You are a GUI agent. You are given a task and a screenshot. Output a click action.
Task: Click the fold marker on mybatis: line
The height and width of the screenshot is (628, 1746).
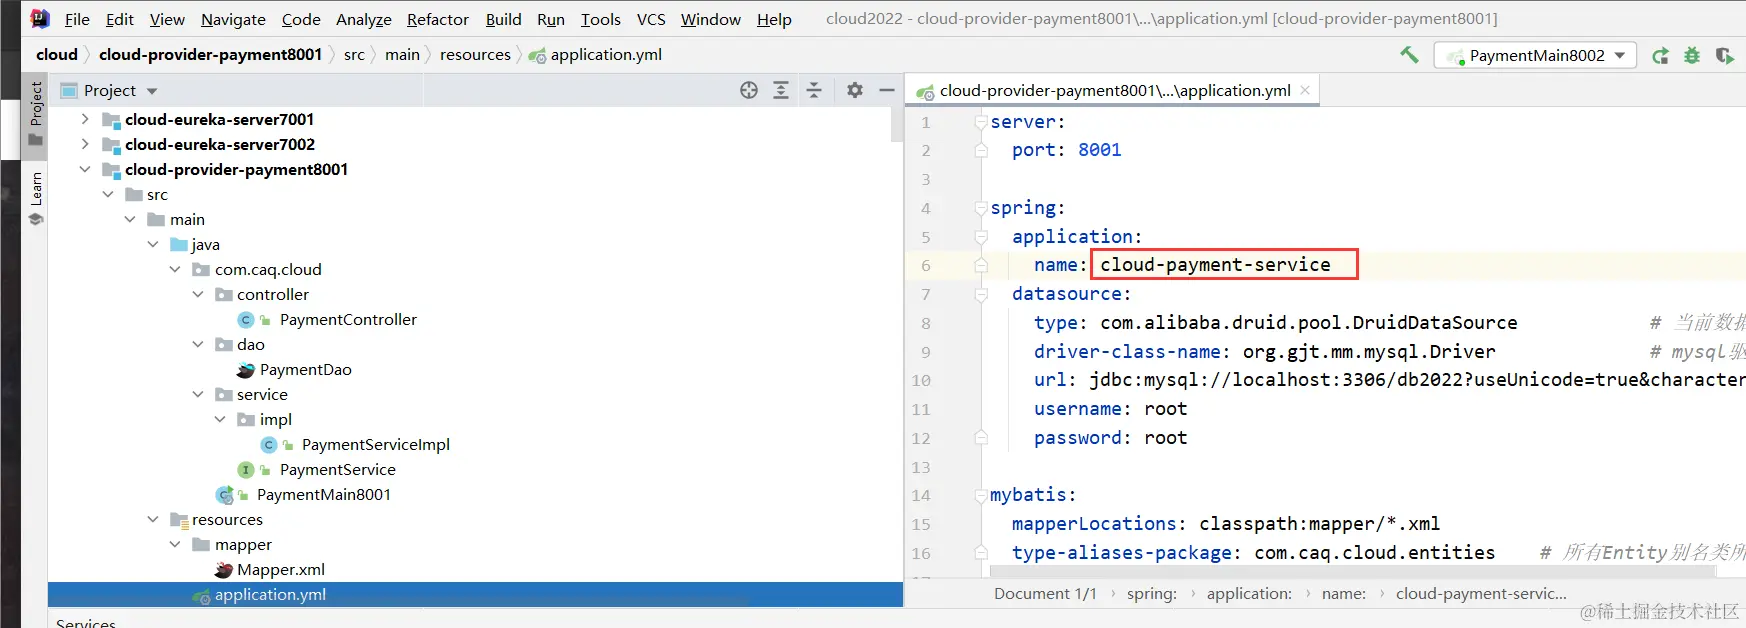[981, 495]
